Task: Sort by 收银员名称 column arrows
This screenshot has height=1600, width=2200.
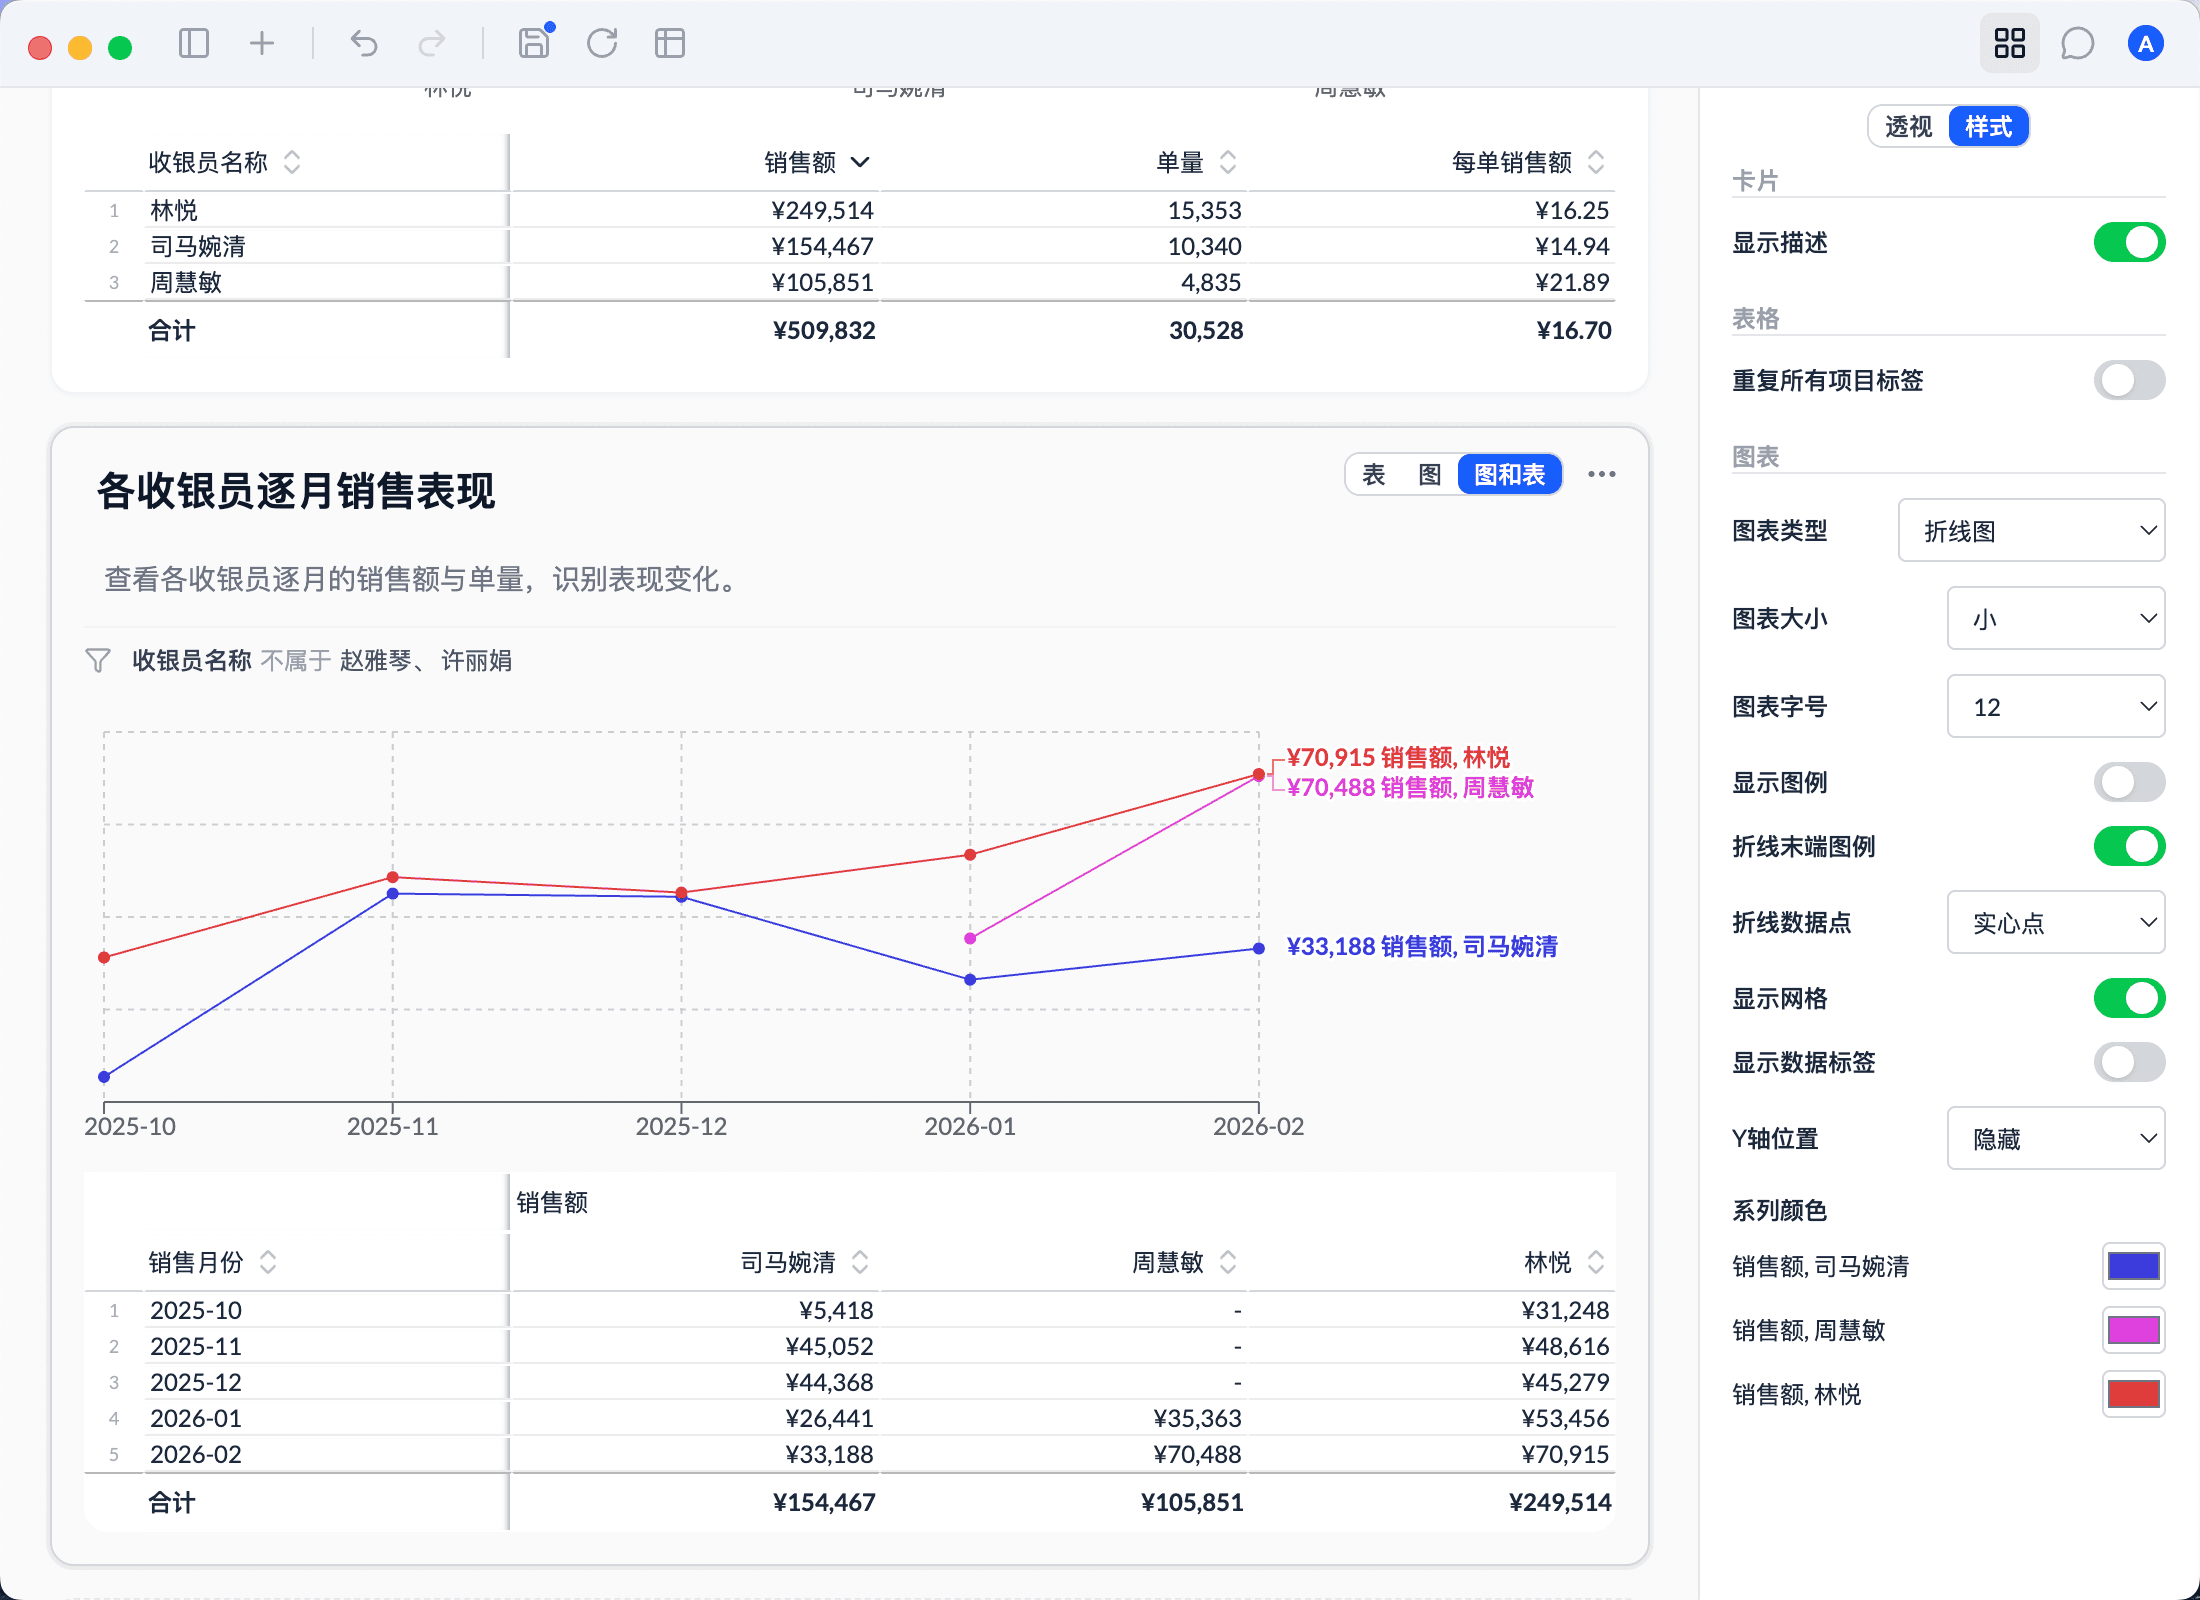Action: coord(292,162)
